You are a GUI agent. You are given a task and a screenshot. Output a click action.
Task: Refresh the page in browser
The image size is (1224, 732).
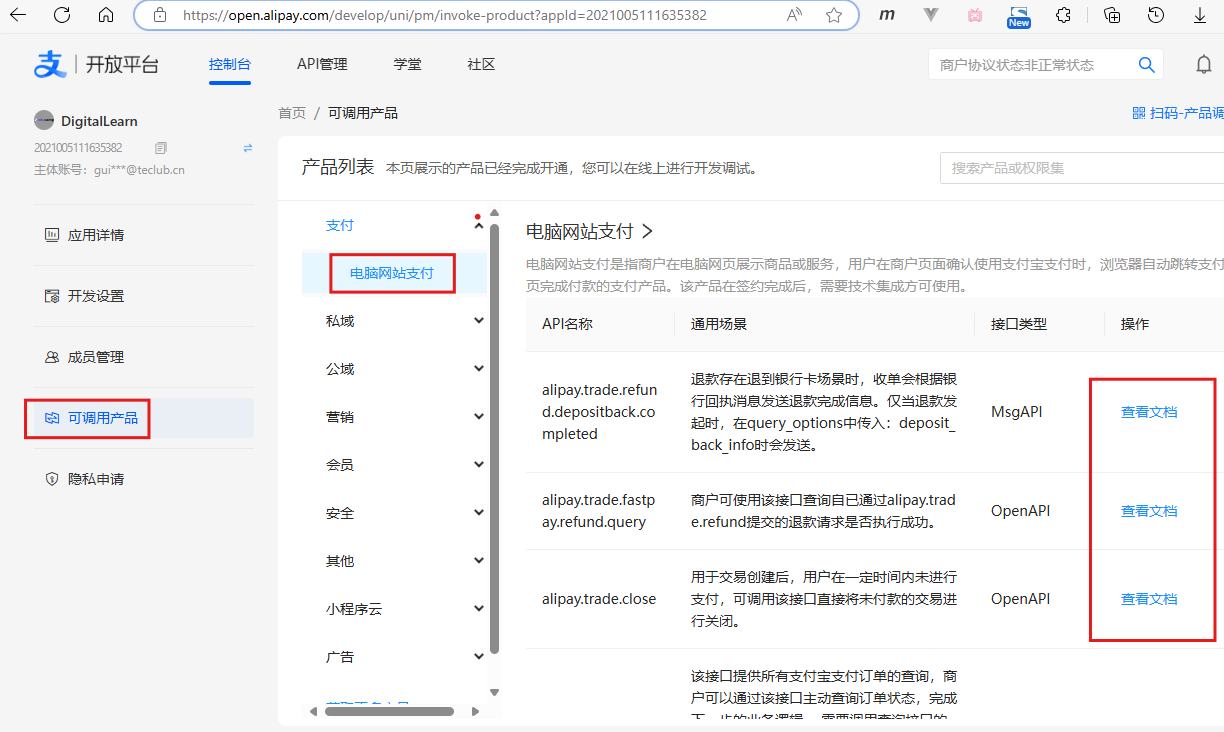[62, 15]
